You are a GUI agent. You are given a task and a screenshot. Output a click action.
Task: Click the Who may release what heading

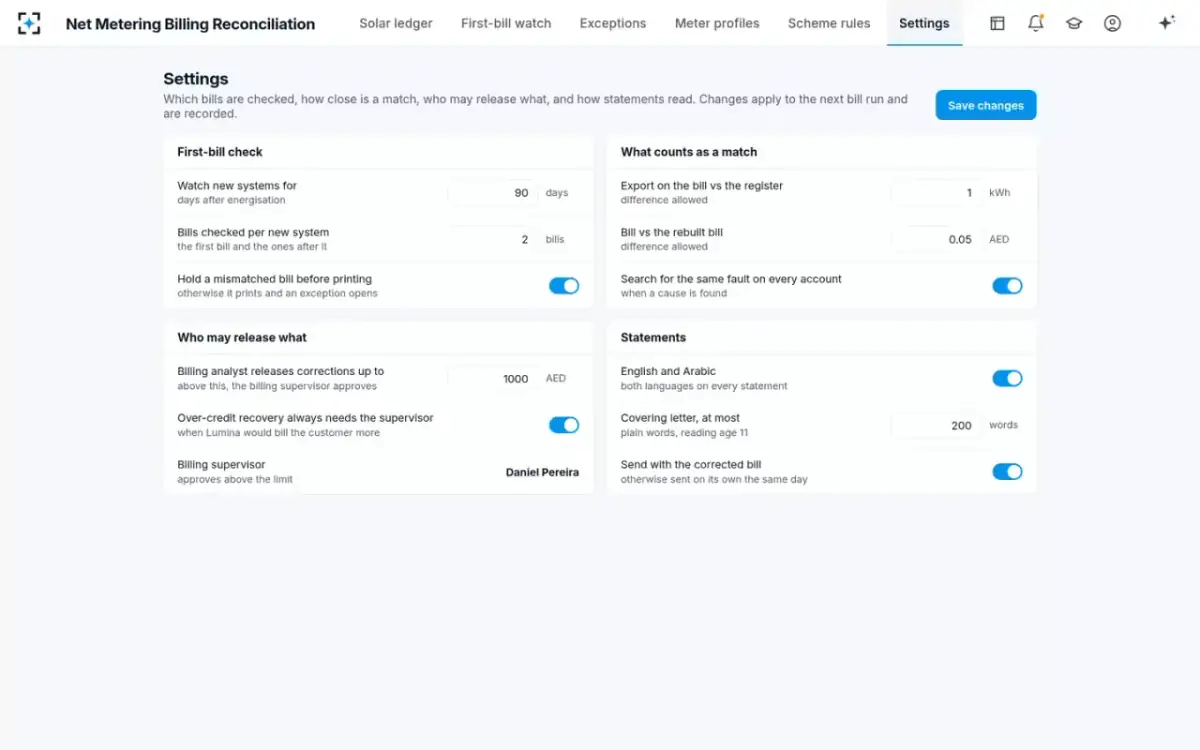coord(242,337)
